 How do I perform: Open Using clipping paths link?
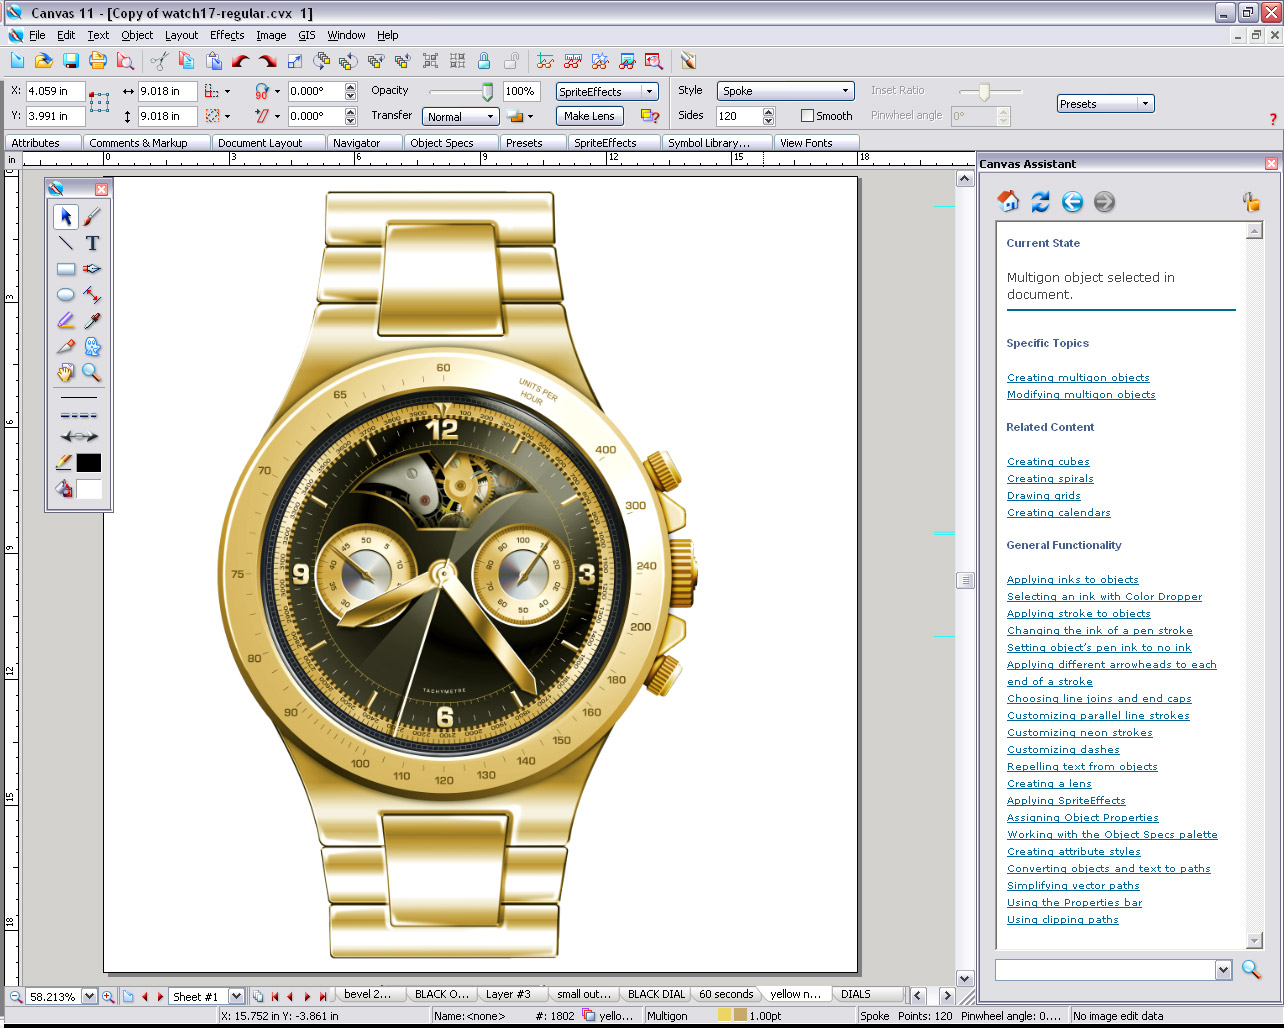[1063, 920]
